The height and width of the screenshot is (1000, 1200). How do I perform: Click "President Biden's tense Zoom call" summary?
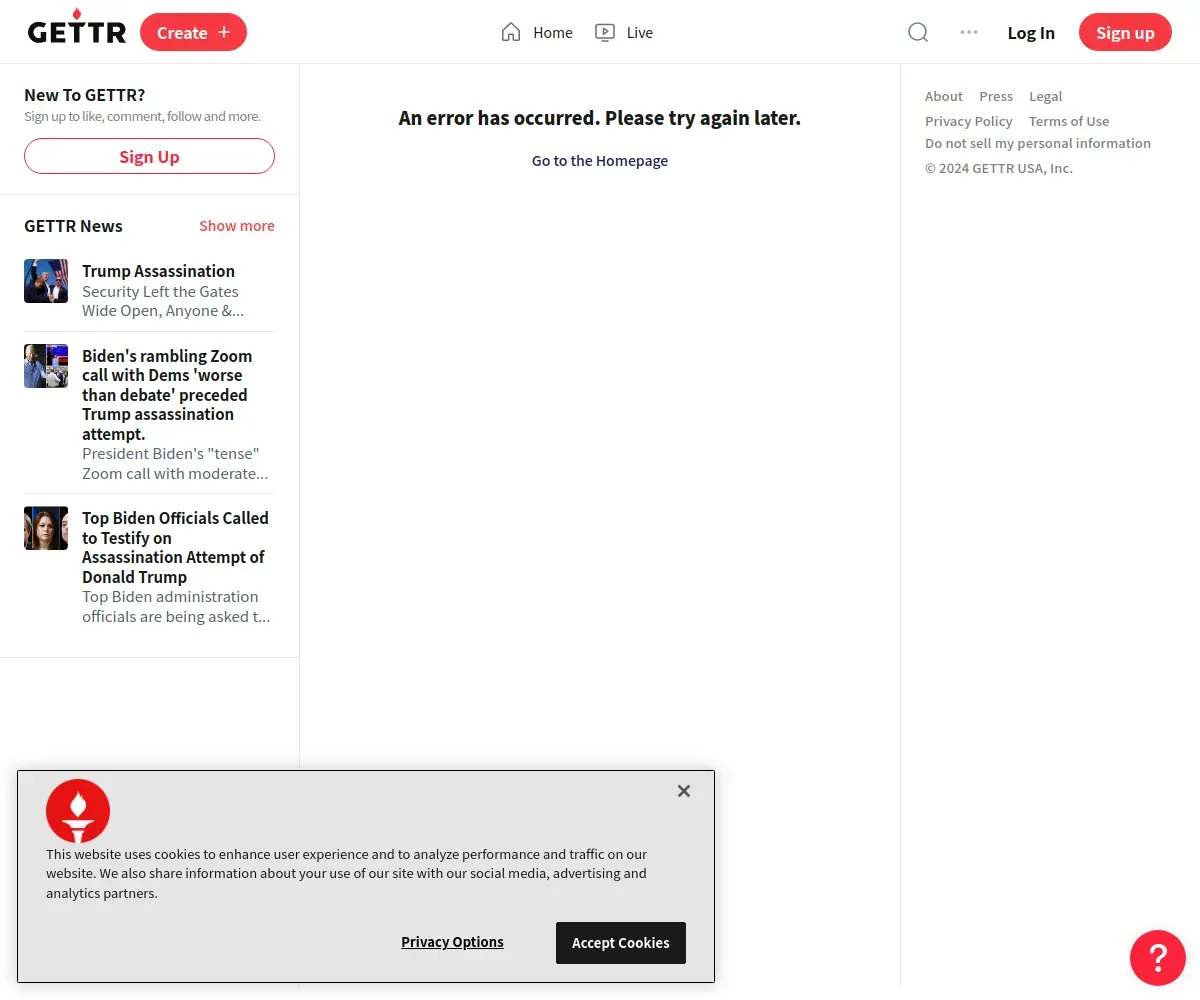click(175, 464)
